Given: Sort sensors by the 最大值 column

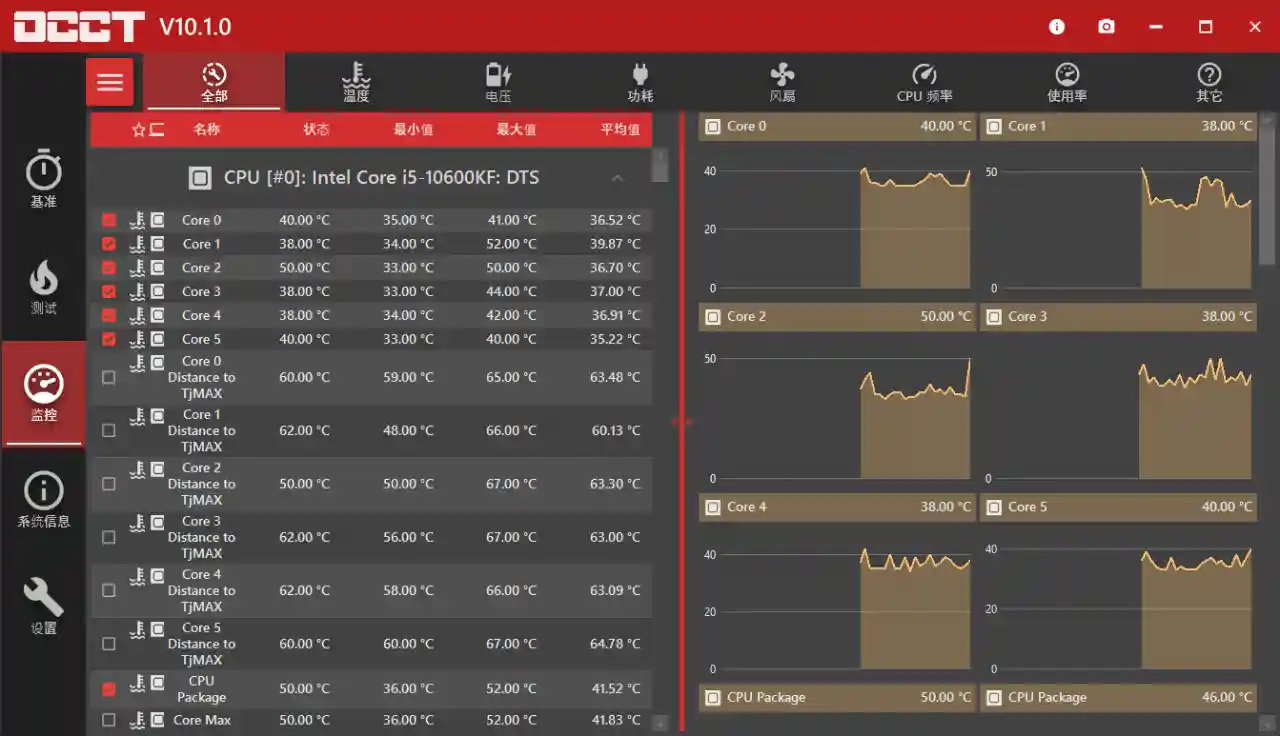Looking at the screenshot, I should pos(513,129).
